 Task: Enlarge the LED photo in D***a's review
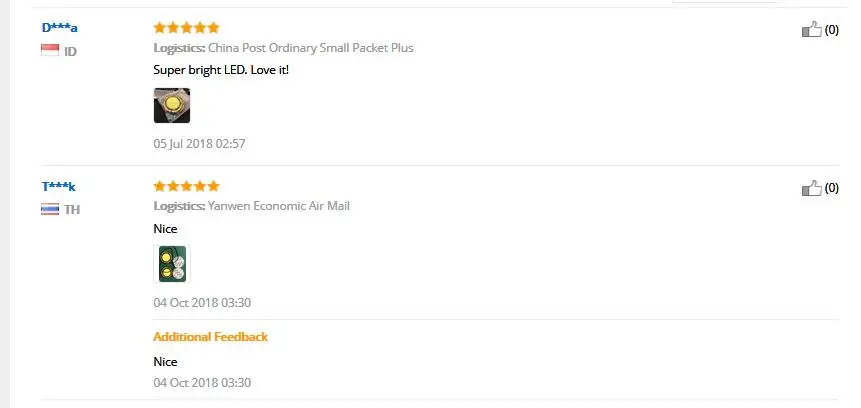click(x=172, y=106)
